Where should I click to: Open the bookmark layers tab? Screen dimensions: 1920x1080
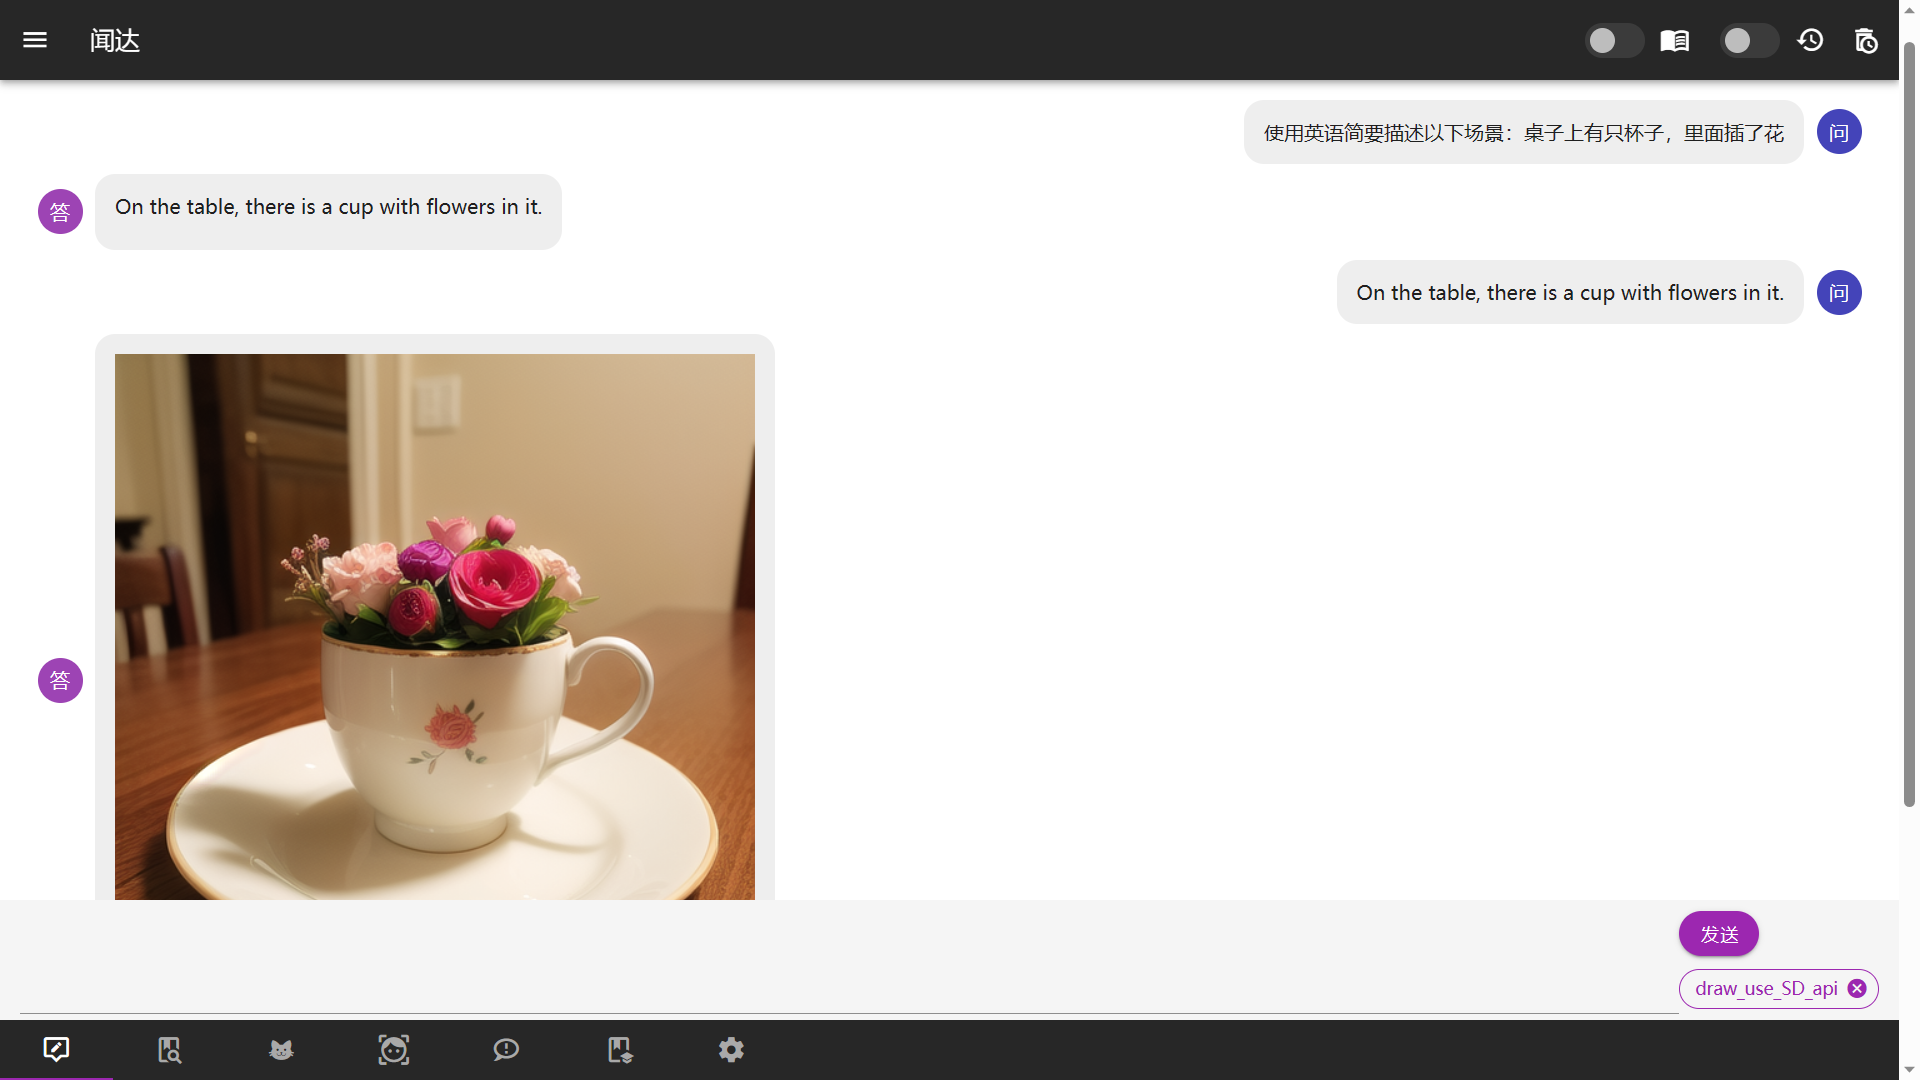coord(619,1049)
